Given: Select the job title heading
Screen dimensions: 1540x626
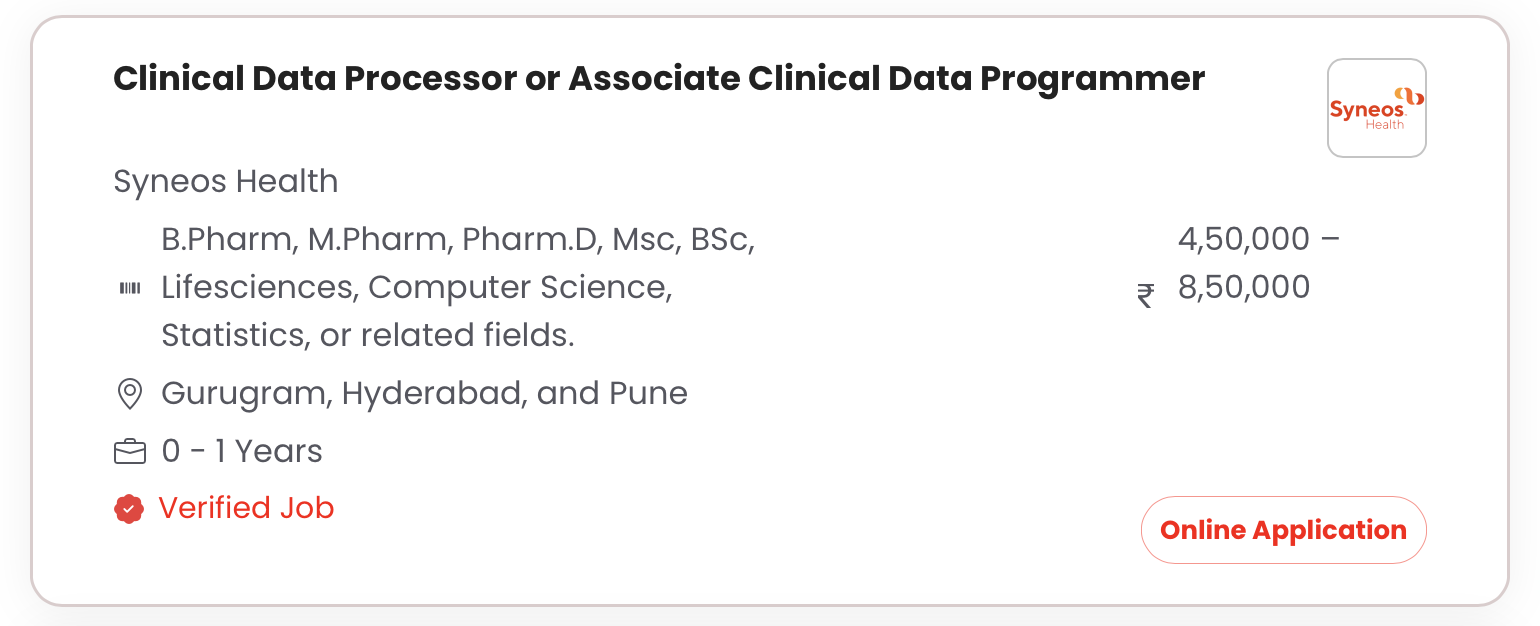Looking at the screenshot, I should (x=658, y=78).
